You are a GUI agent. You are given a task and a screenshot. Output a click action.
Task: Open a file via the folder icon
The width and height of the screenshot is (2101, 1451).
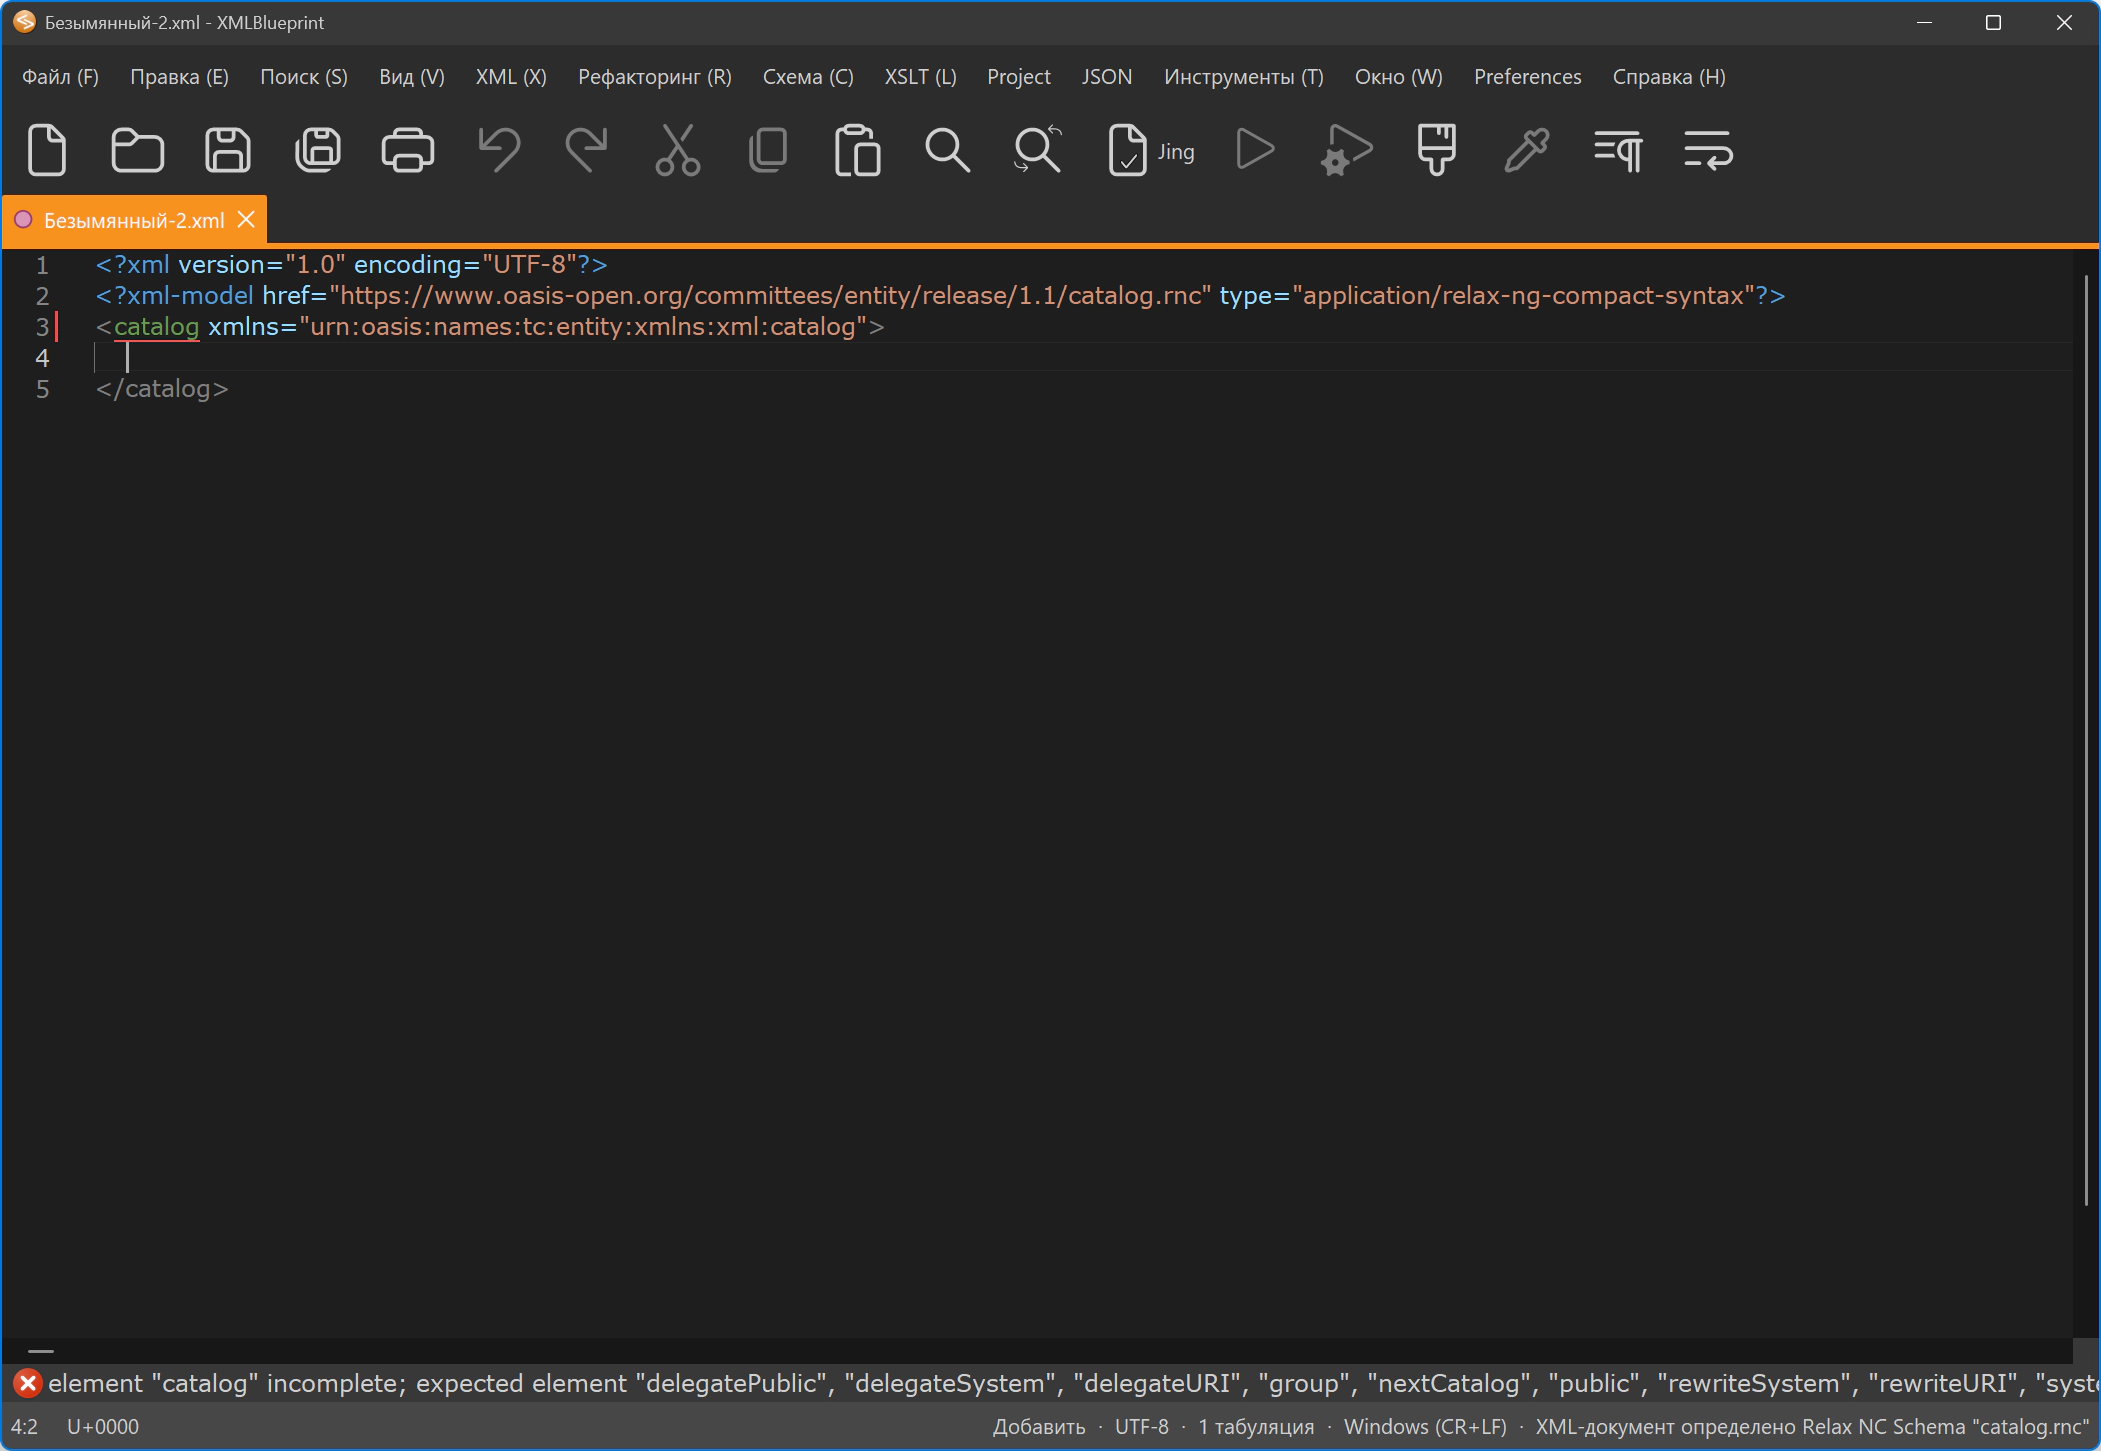[137, 151]
